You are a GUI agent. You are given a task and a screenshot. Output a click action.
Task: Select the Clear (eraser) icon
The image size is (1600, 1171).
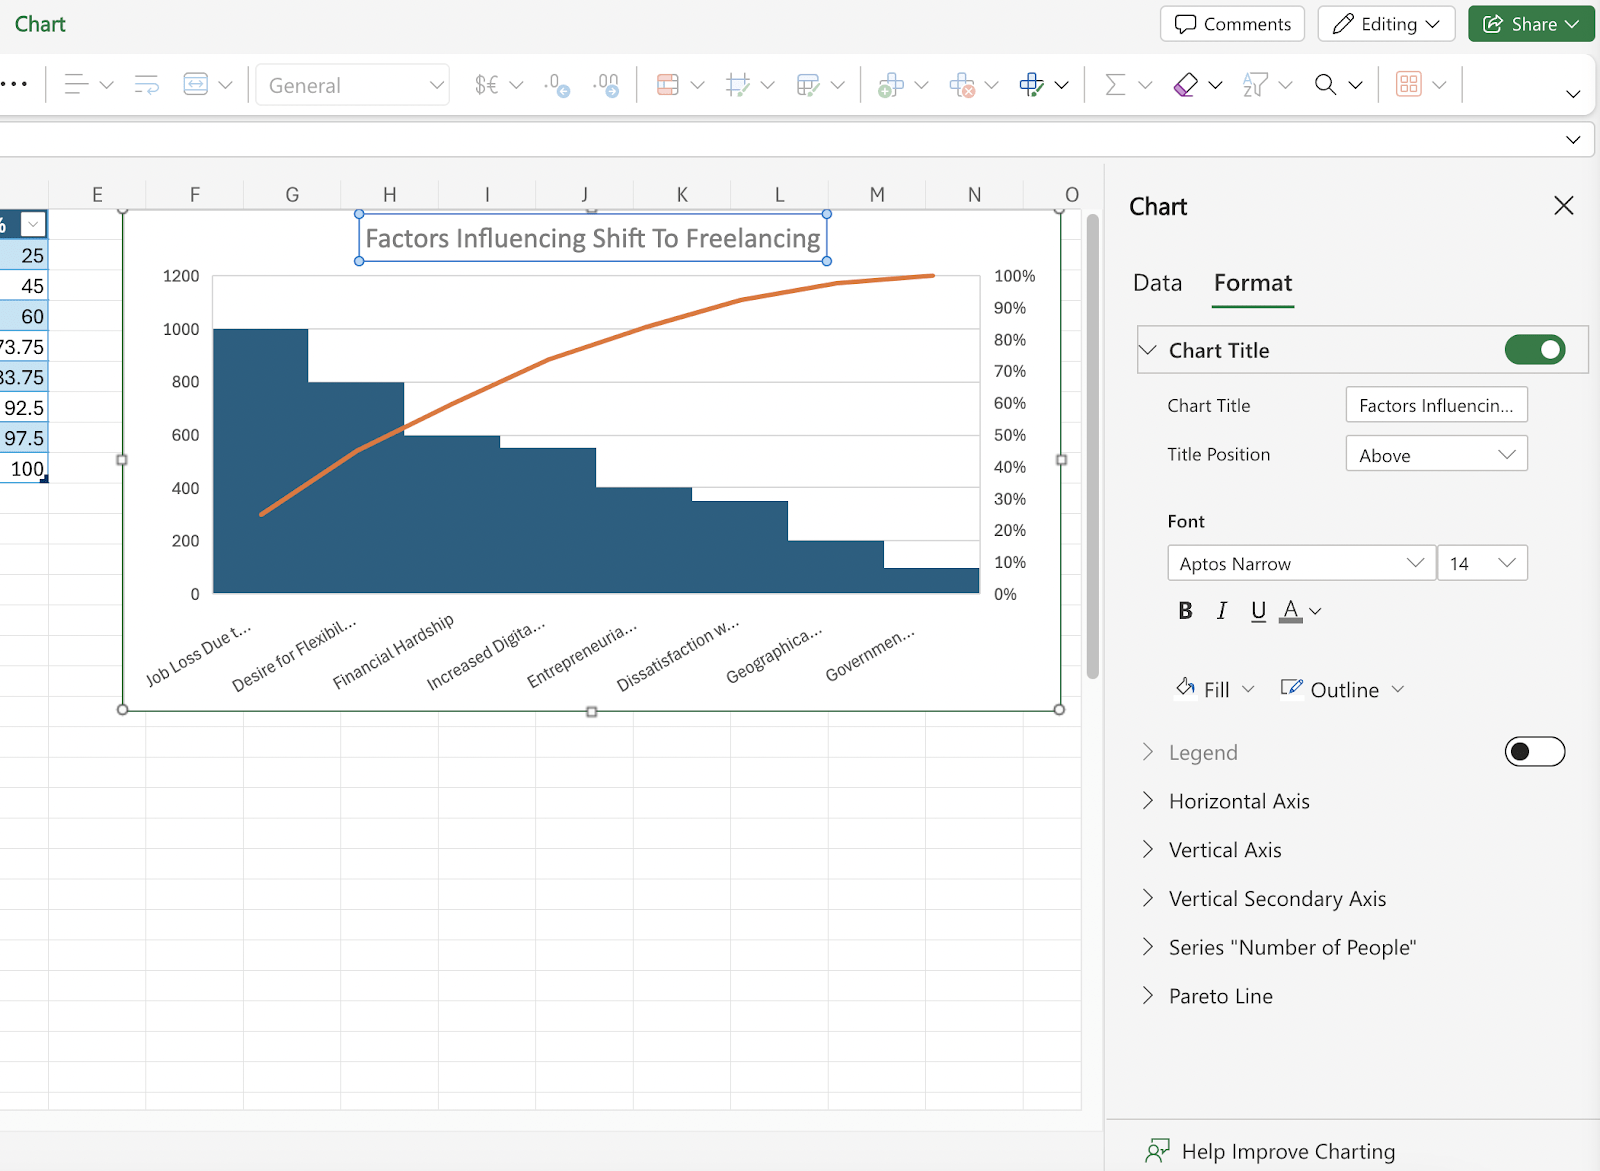click(x=1188, y=84)
